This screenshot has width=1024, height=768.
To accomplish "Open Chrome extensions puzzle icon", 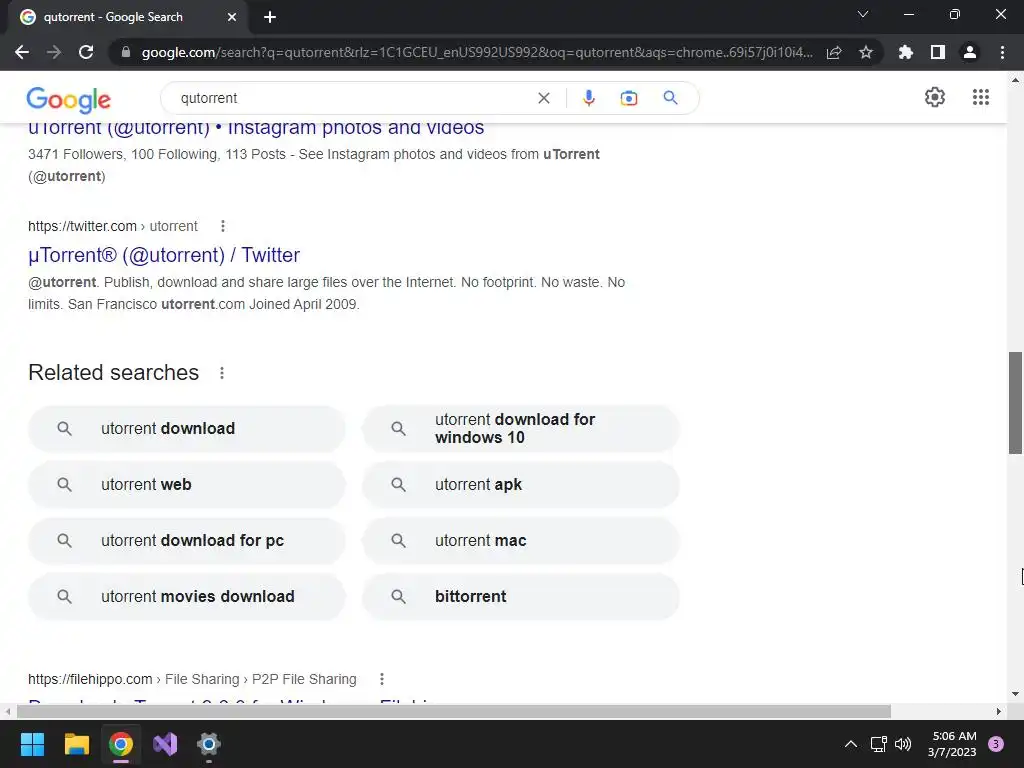I will [x=905, y=52].
